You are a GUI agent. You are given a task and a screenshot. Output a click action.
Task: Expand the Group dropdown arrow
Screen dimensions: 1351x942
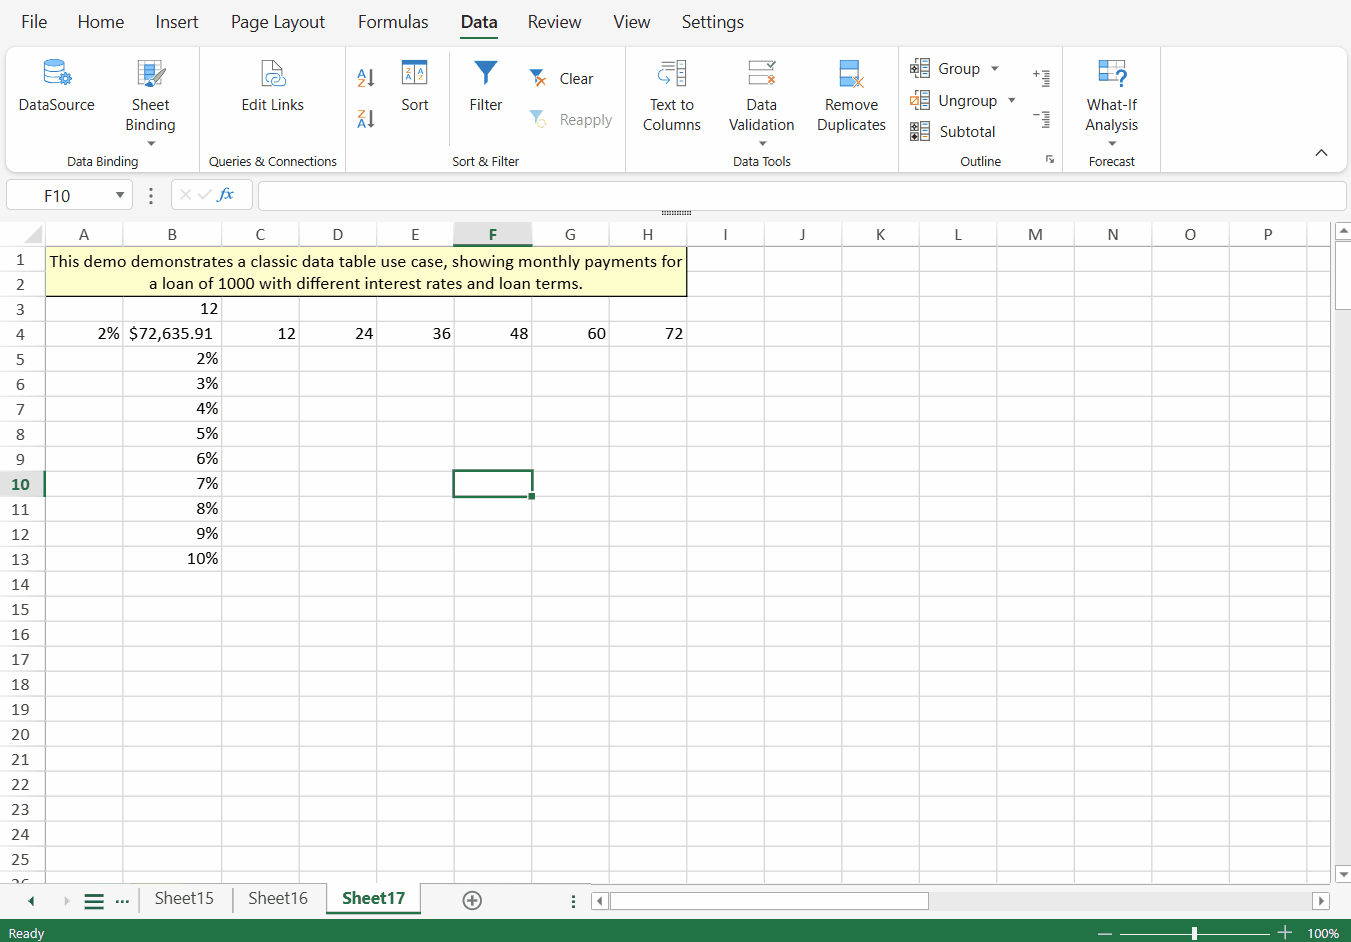pyautogui.click(x=995, y=69)
